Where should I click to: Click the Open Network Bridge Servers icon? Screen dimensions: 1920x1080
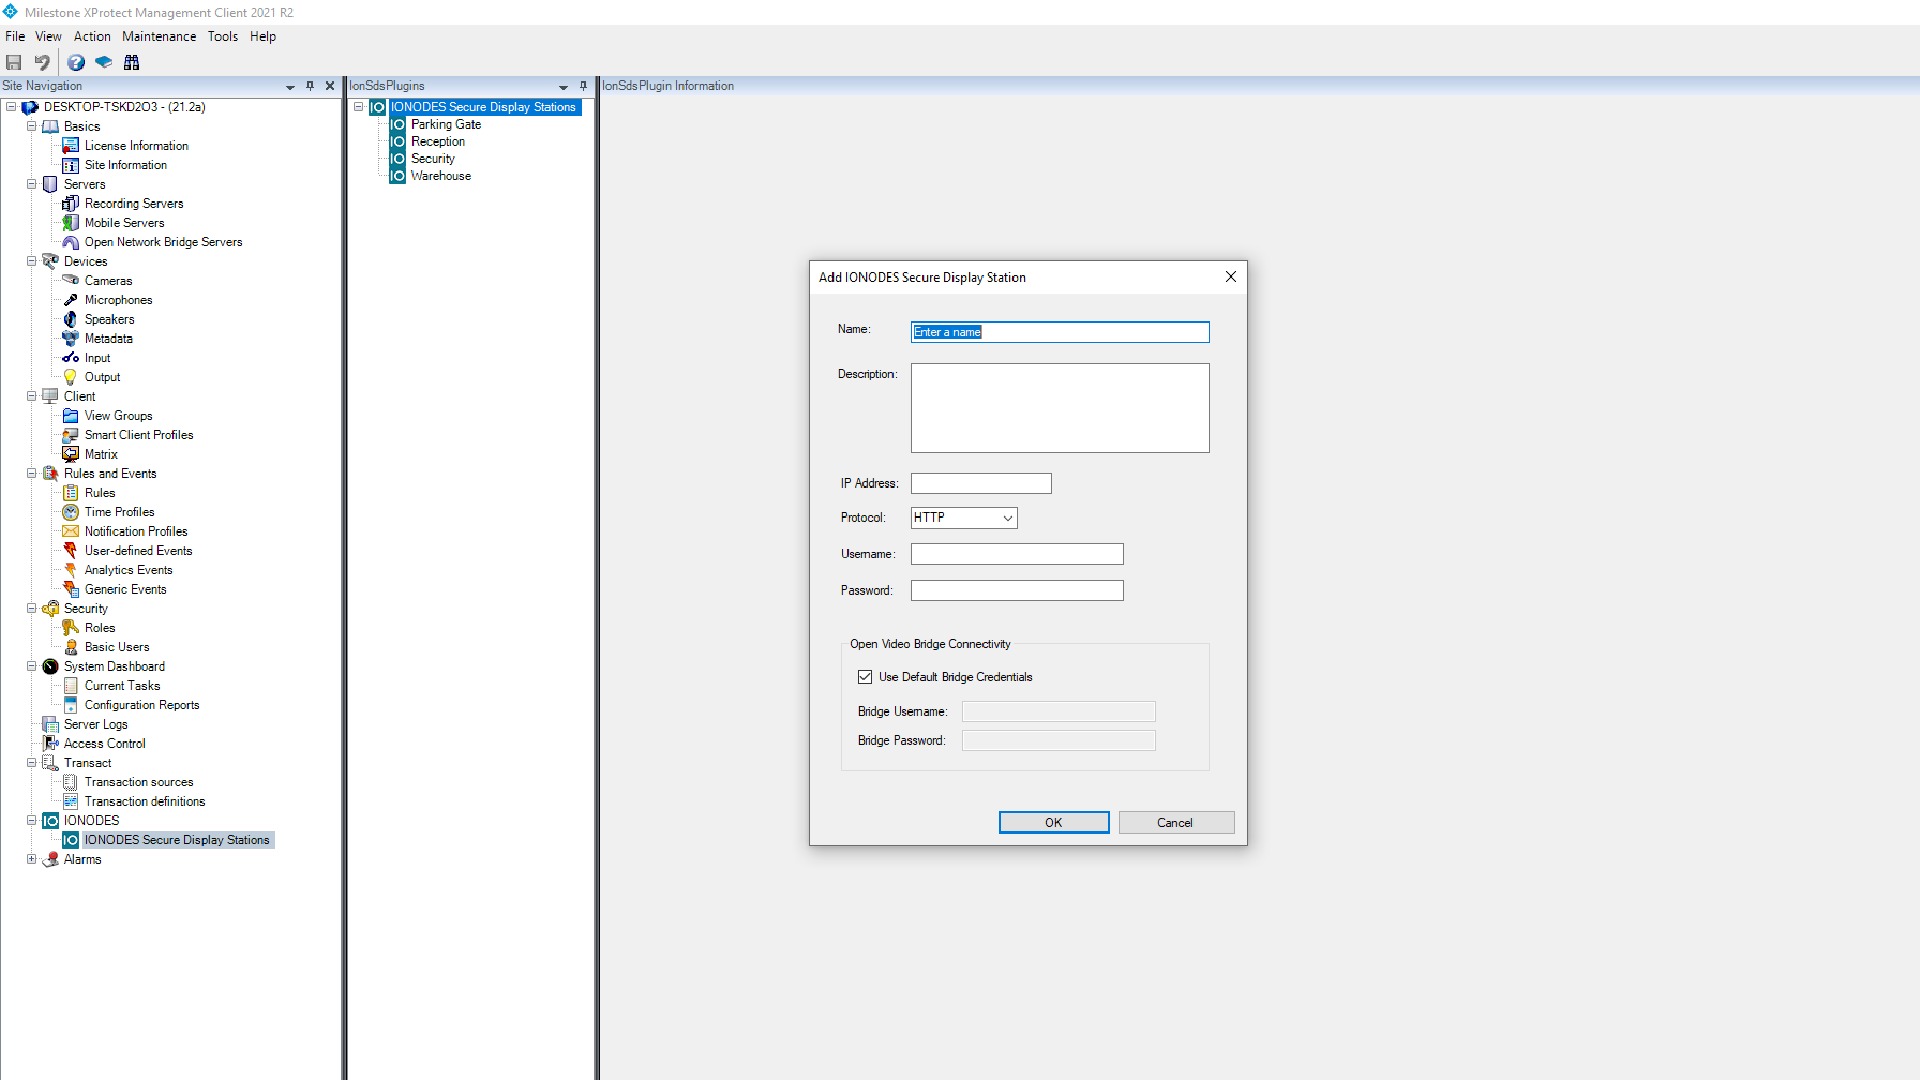[x=71, y=242]
